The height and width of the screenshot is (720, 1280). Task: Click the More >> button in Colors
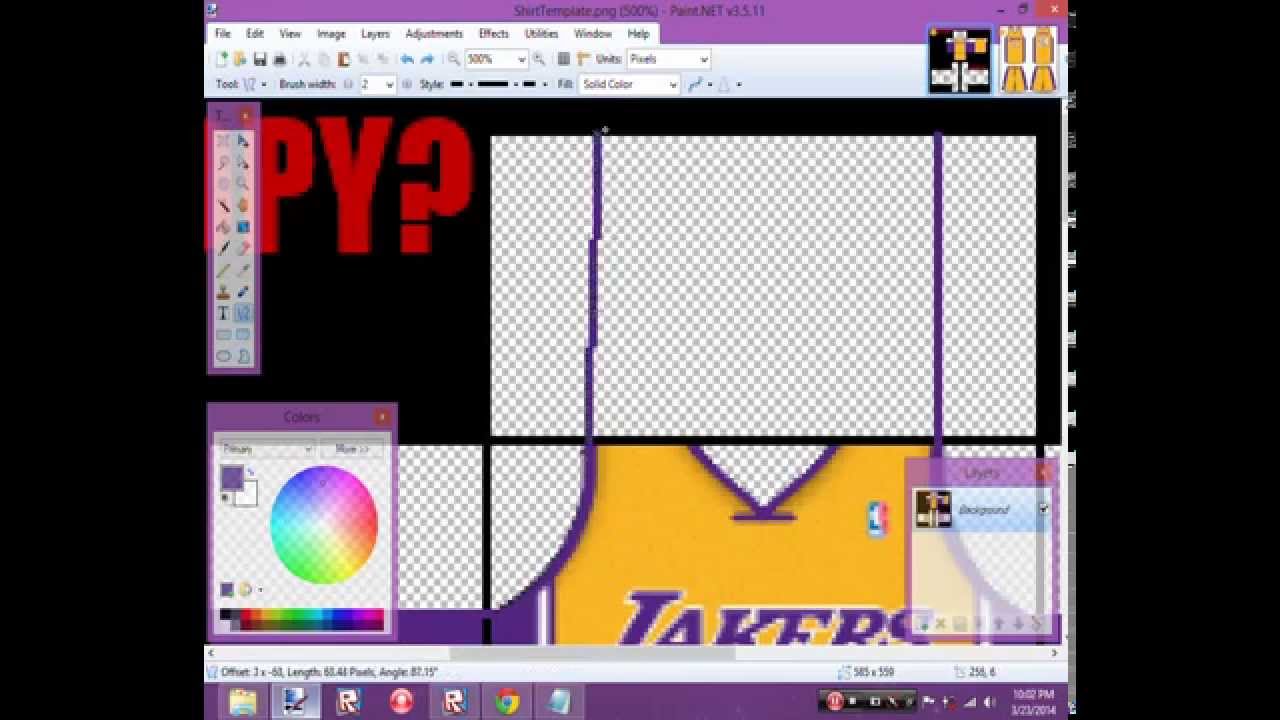[352, 449]
